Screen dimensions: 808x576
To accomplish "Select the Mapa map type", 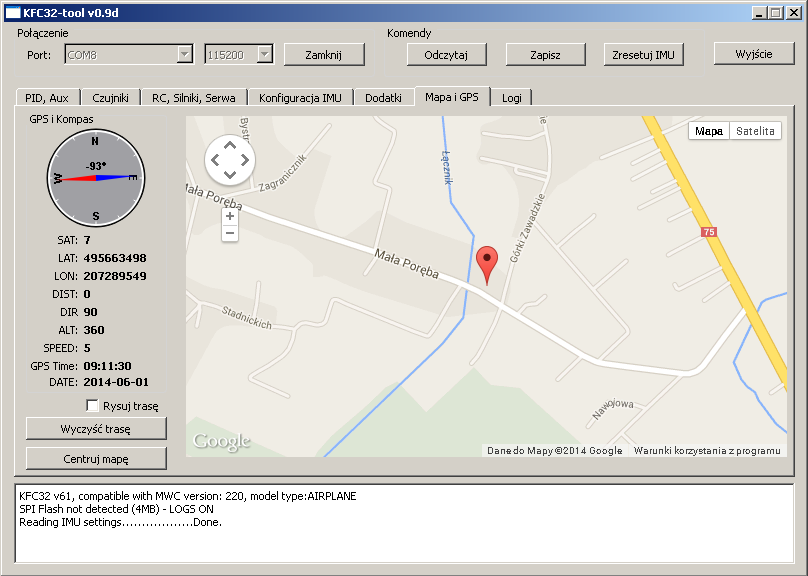I will [x=709, y=131].
